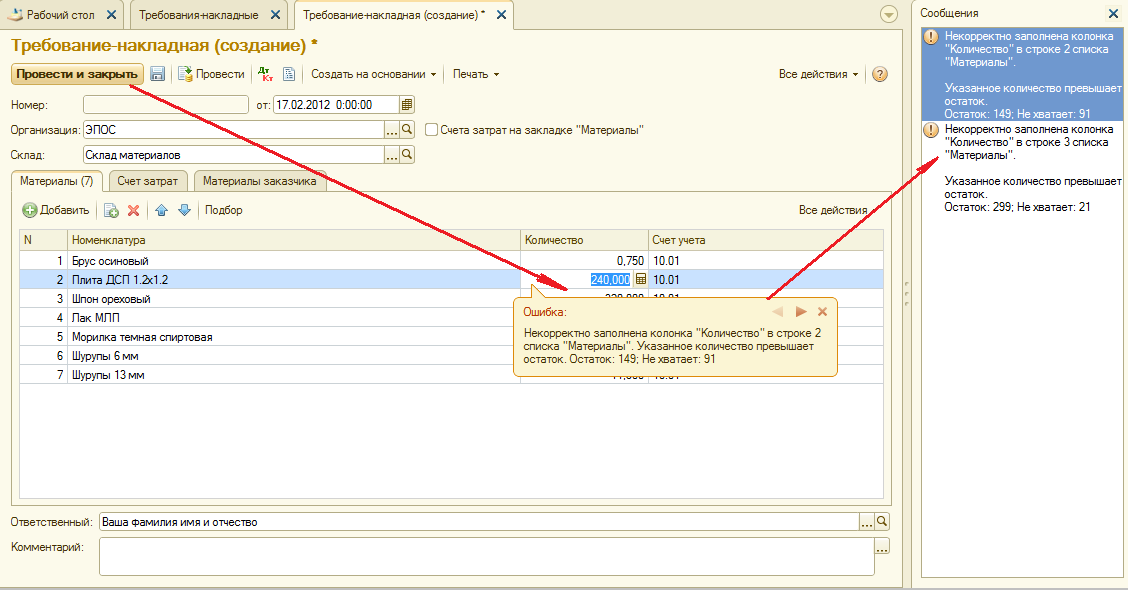
Task: Click the Дт/Кт postings icon
Action: (x=265, y=74)
